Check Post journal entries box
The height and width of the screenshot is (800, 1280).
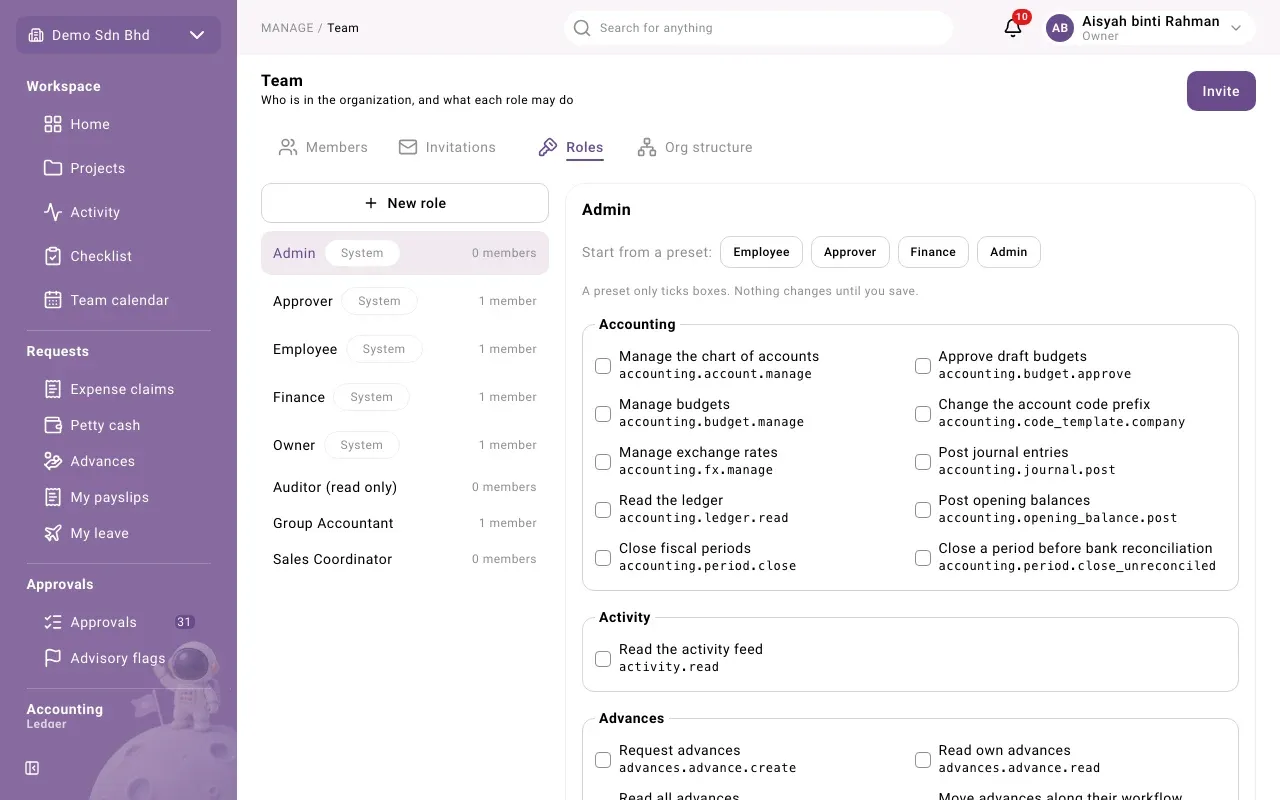923,462
